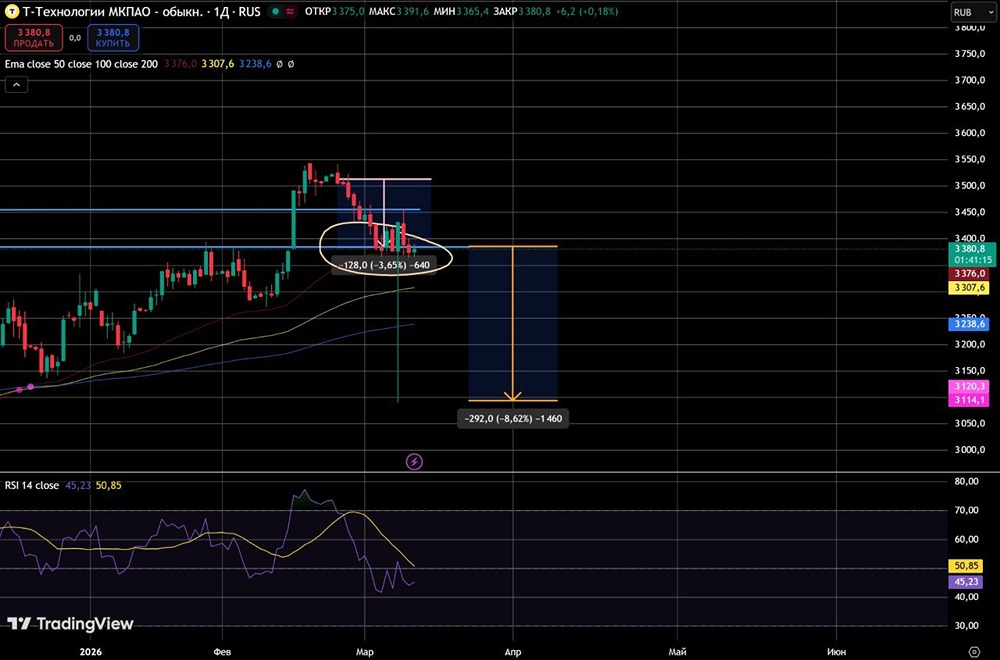Click the pink approximate-equals data icon
This screenshot has height=660, width=1000.
[x=290, y=11]
